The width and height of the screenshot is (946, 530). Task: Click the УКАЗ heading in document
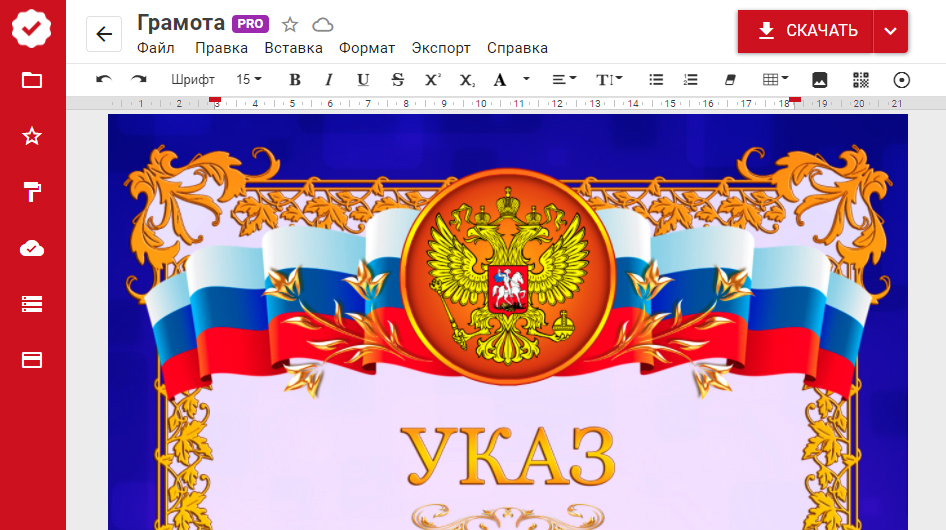508,456
